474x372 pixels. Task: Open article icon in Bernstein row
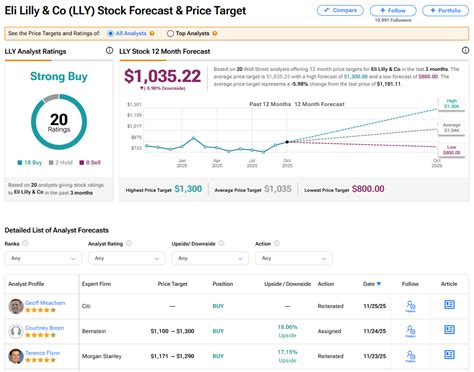[449, 330]
